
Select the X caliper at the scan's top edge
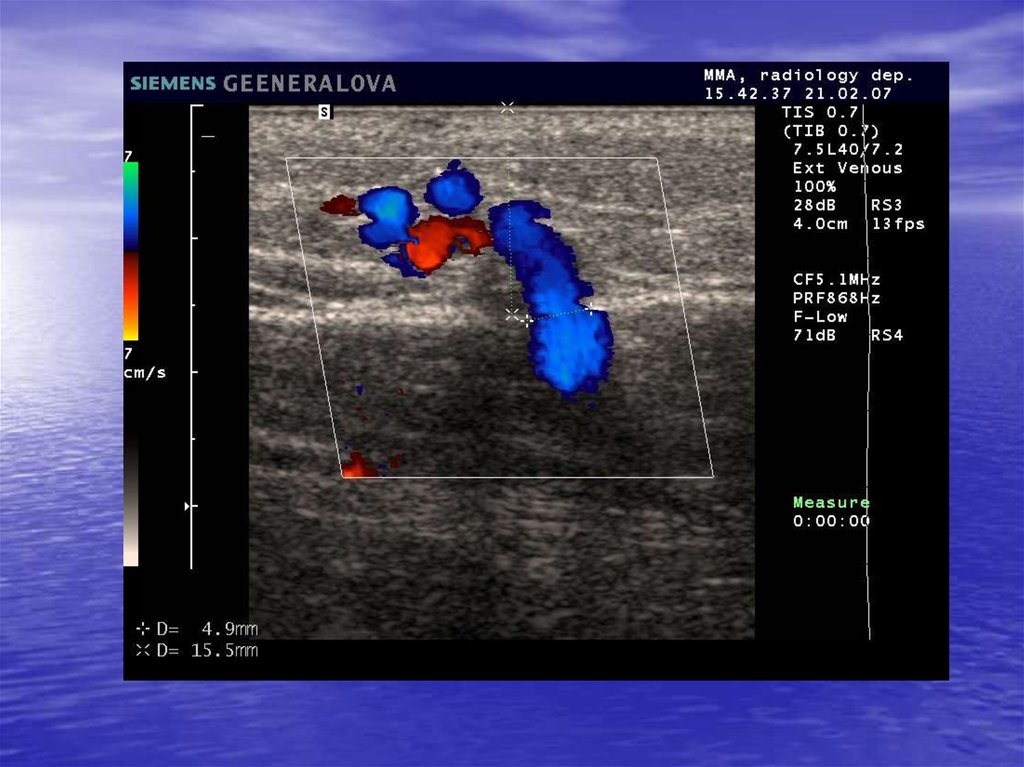tap(507, 107)
